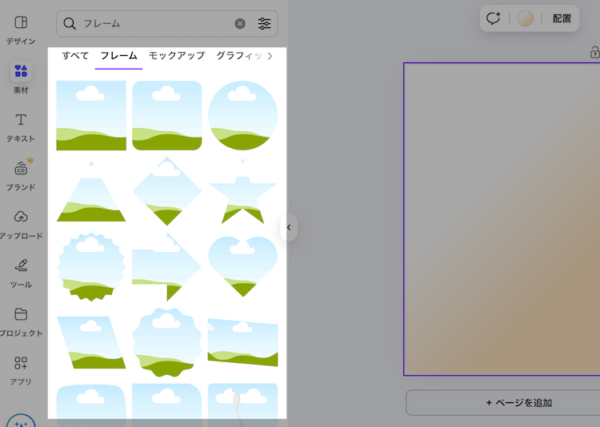
Task: Open the ツール (Tools) sidebar panel
Action: 21,273
